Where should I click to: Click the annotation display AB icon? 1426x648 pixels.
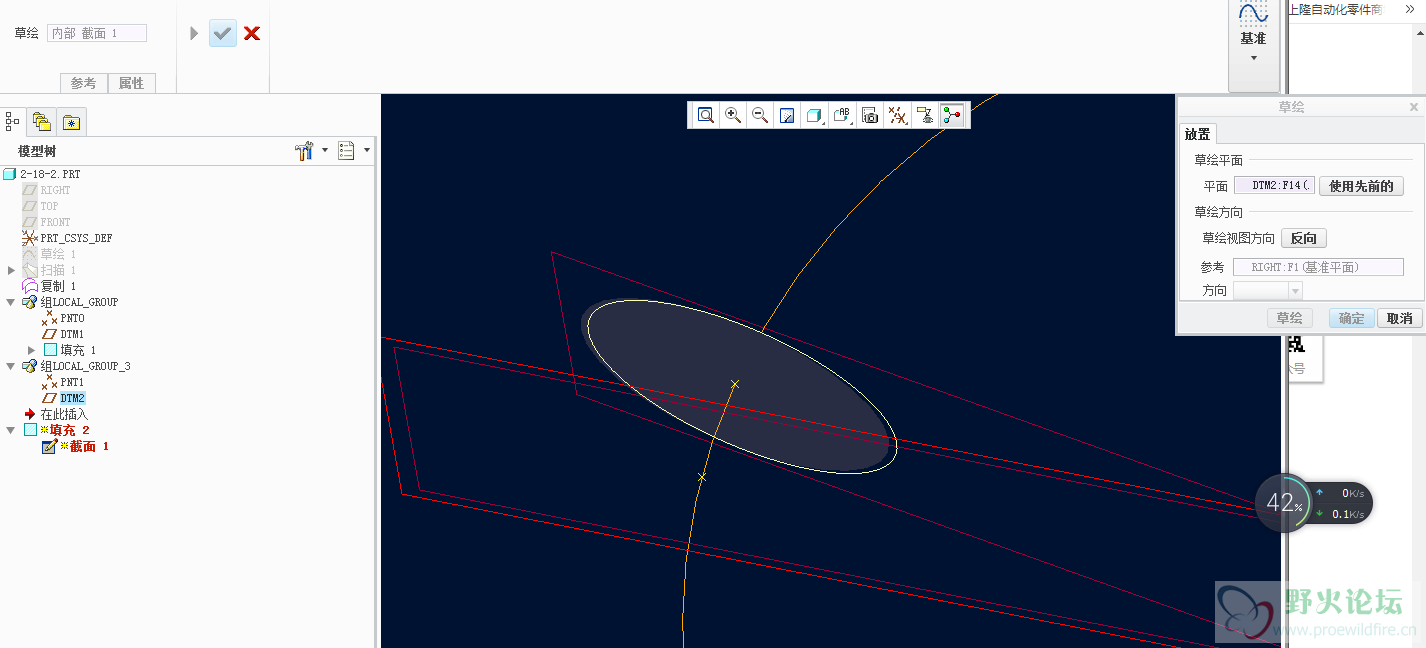coord(842,115)
